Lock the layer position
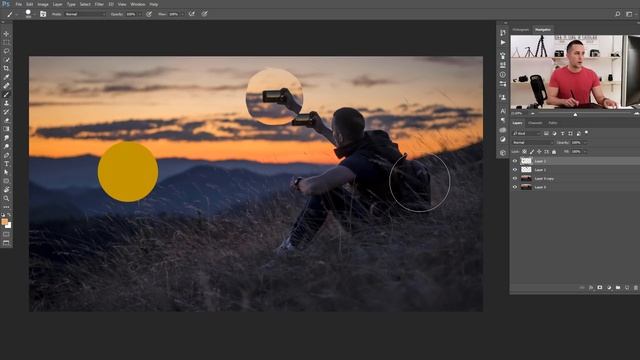The width and height of the screenshot is (640, 360). pyautogui.click(x=539, y=152)
